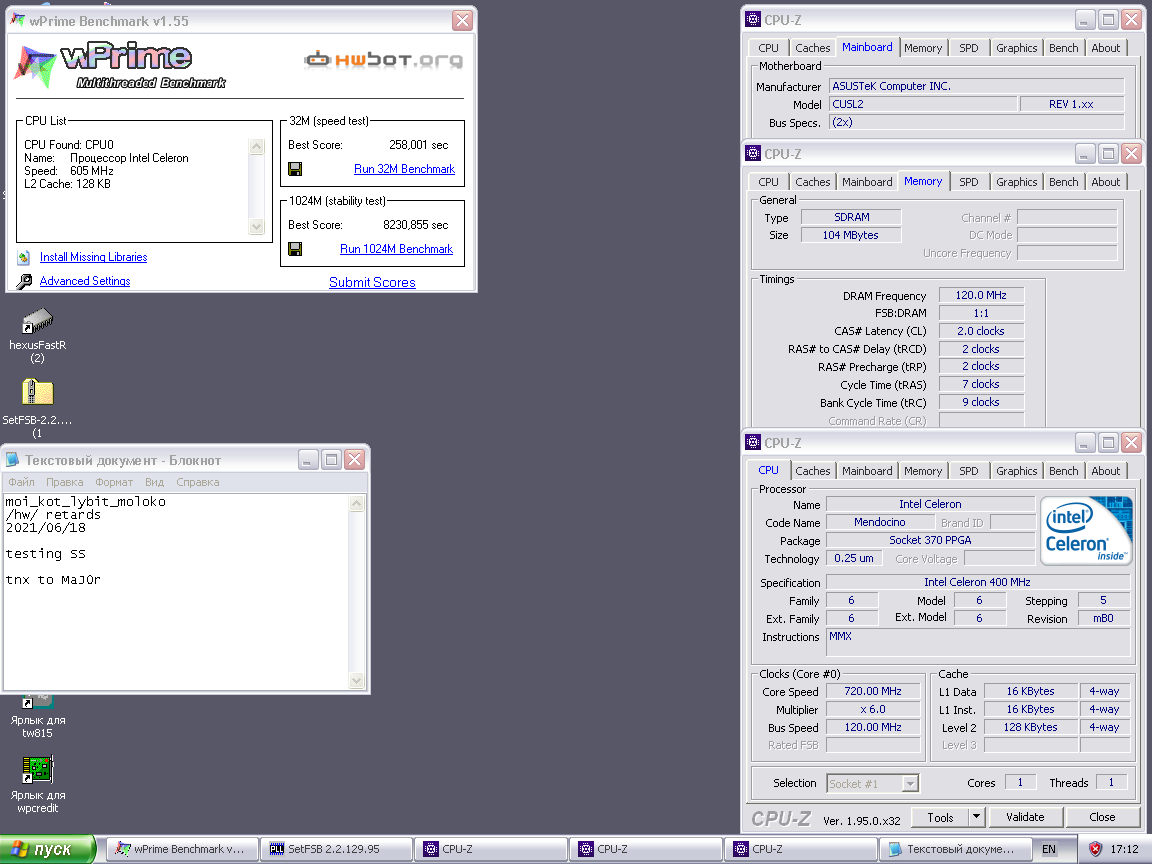Open Справка menu in Notepad
The width and height of the screenshot is (1152, 864).
point(198,482)
